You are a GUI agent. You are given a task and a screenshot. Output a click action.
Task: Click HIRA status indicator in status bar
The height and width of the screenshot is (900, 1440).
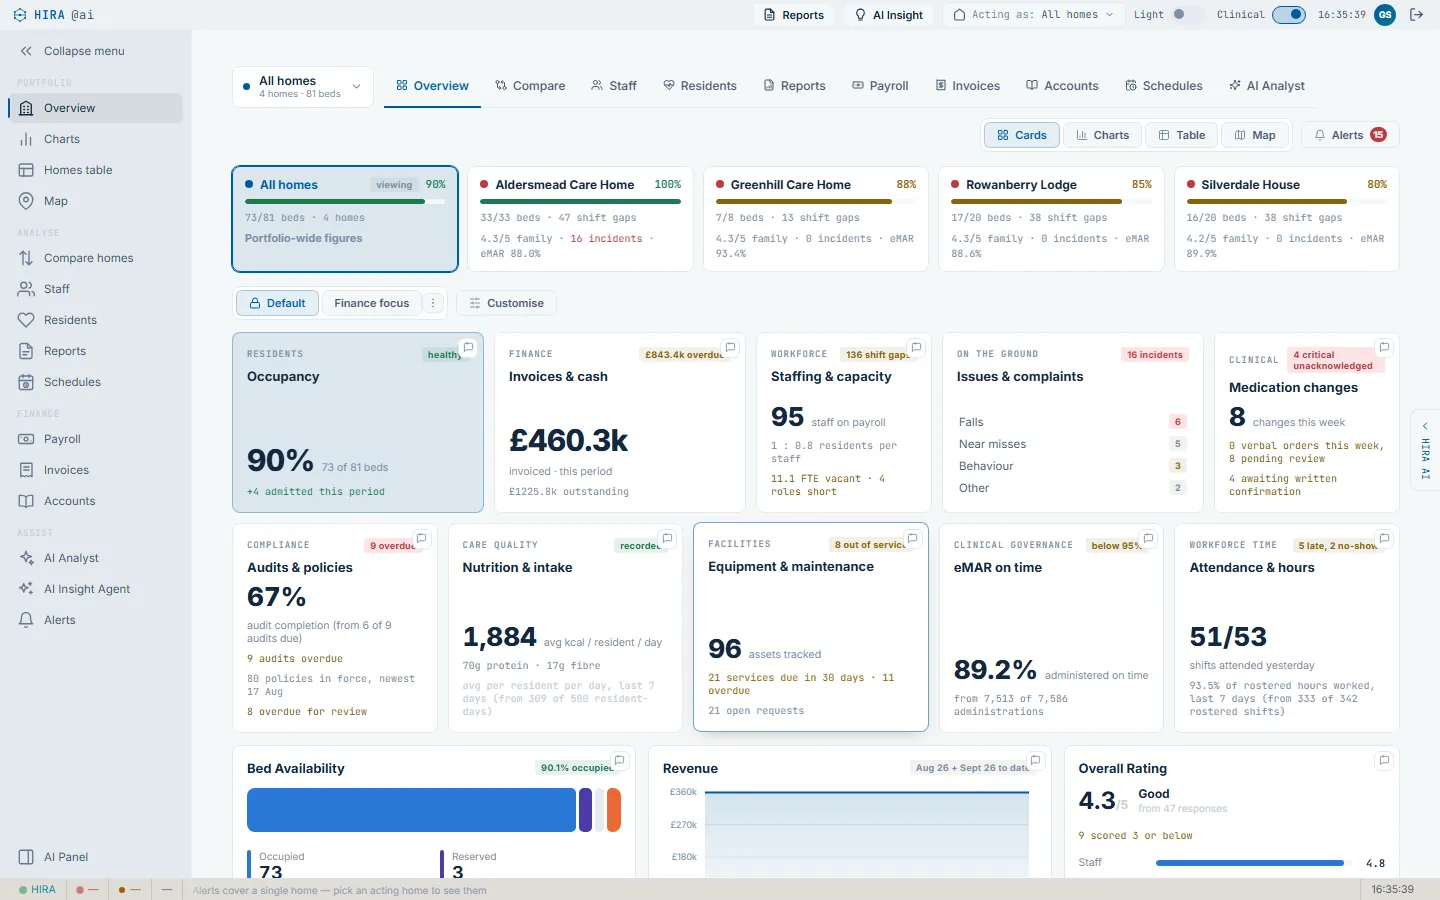38,889
